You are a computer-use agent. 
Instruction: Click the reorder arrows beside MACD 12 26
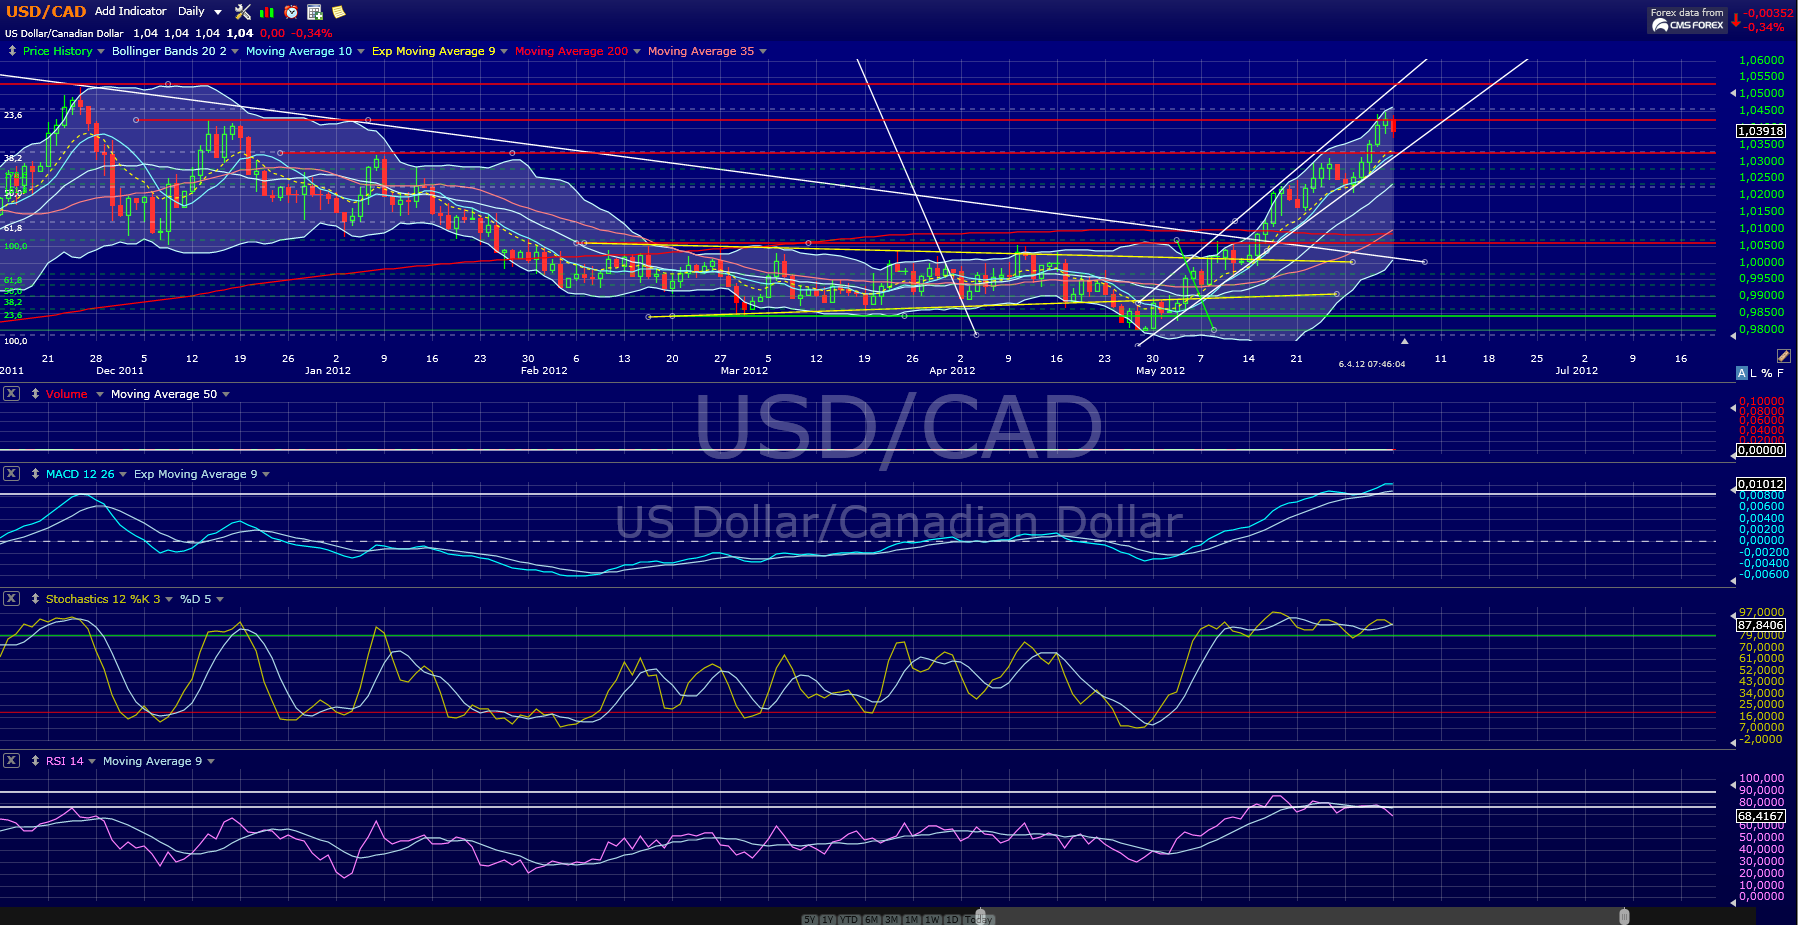(x=35, y=474)
